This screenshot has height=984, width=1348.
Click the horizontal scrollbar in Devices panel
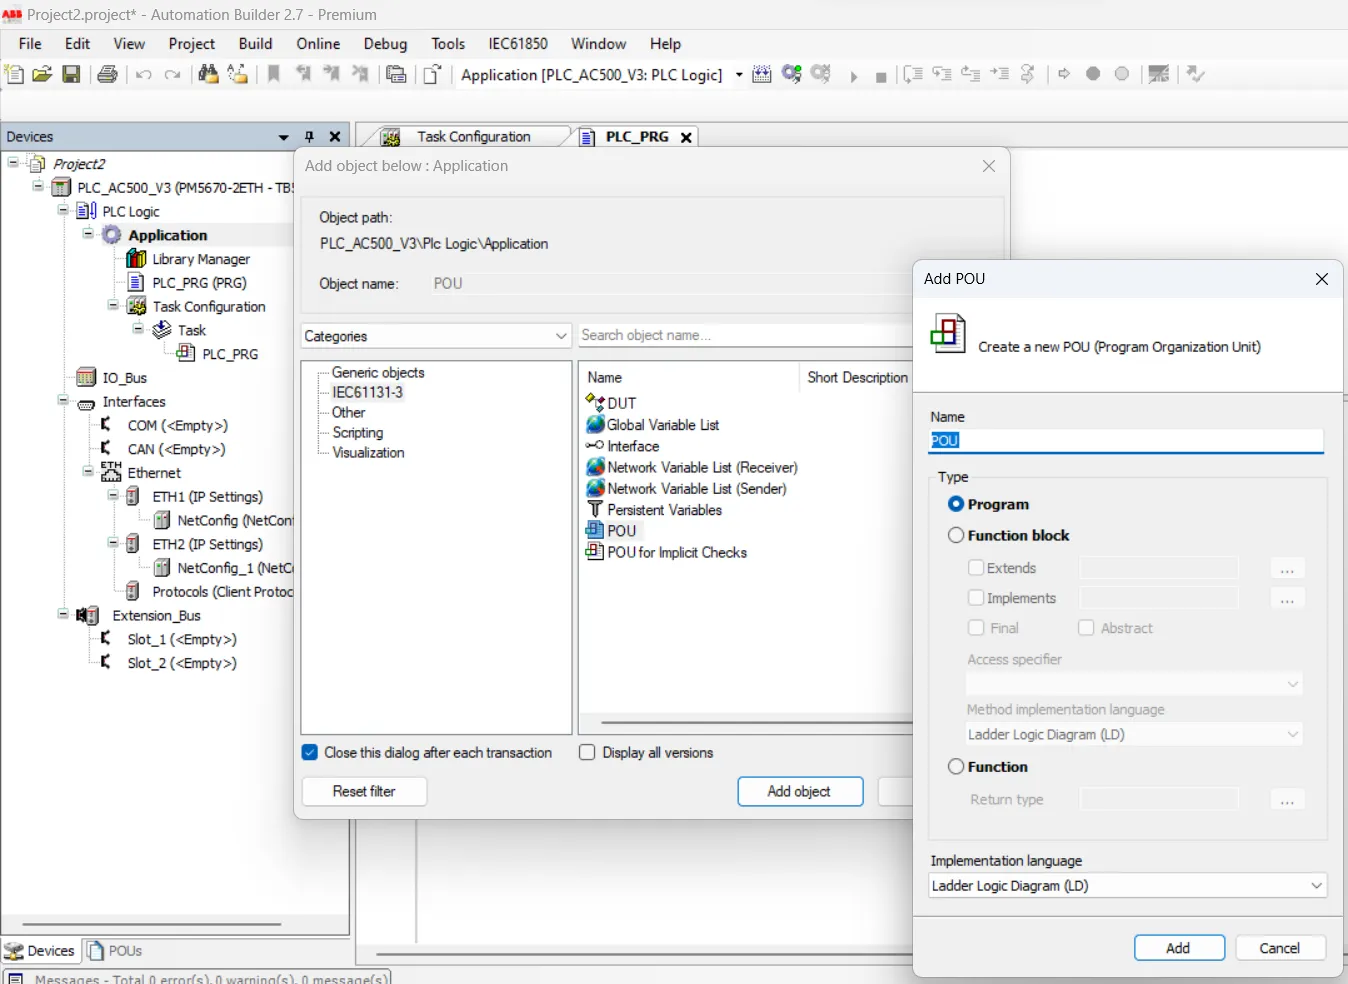[x=152, y=924]
